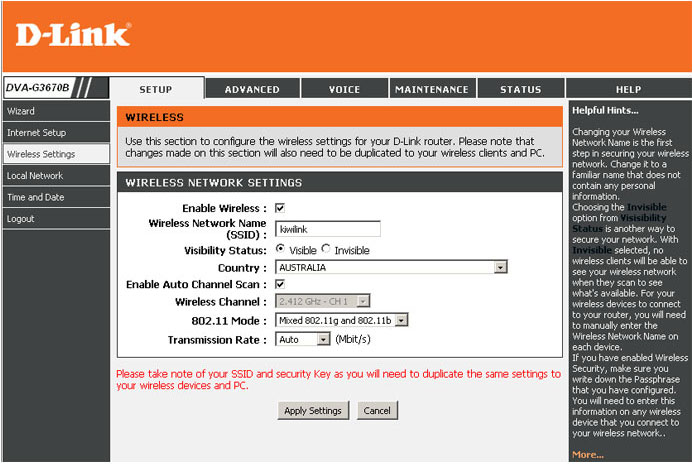Click the More... link in hints
The image size is (692, 464).
point(588,454)
